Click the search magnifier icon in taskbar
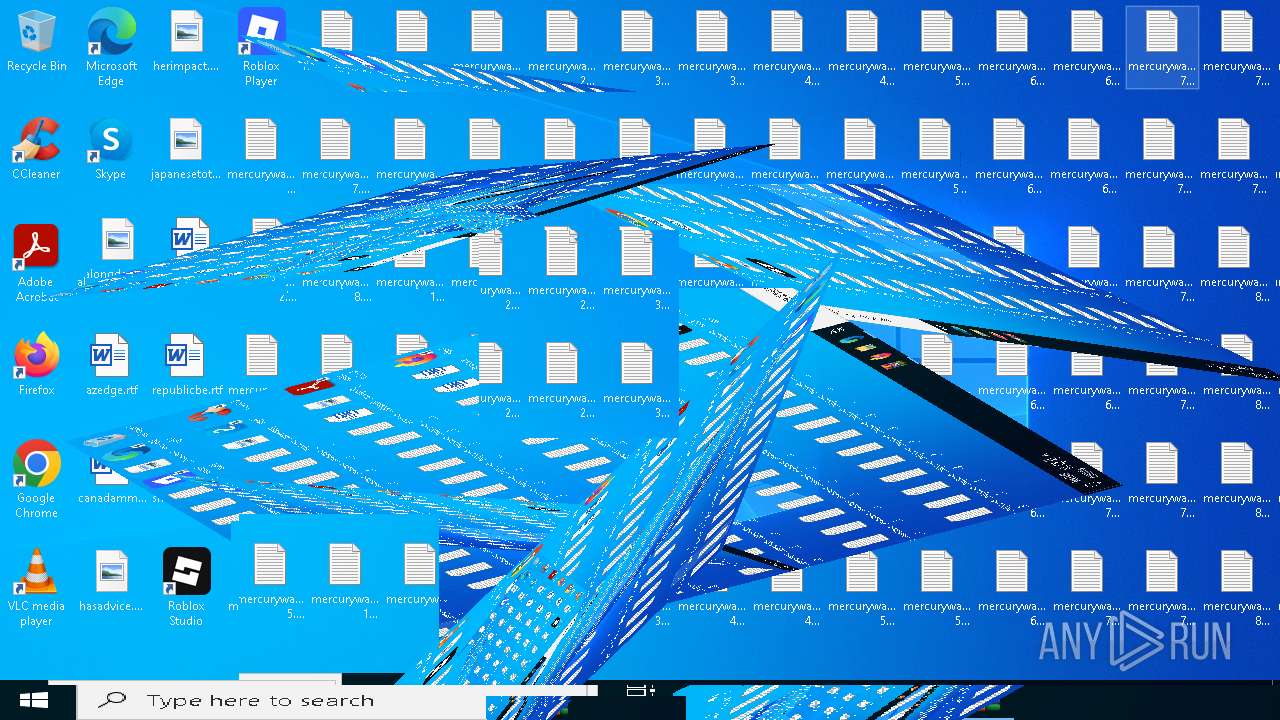The height and width of the screenshot is (720, 1280). pos(113,700)
